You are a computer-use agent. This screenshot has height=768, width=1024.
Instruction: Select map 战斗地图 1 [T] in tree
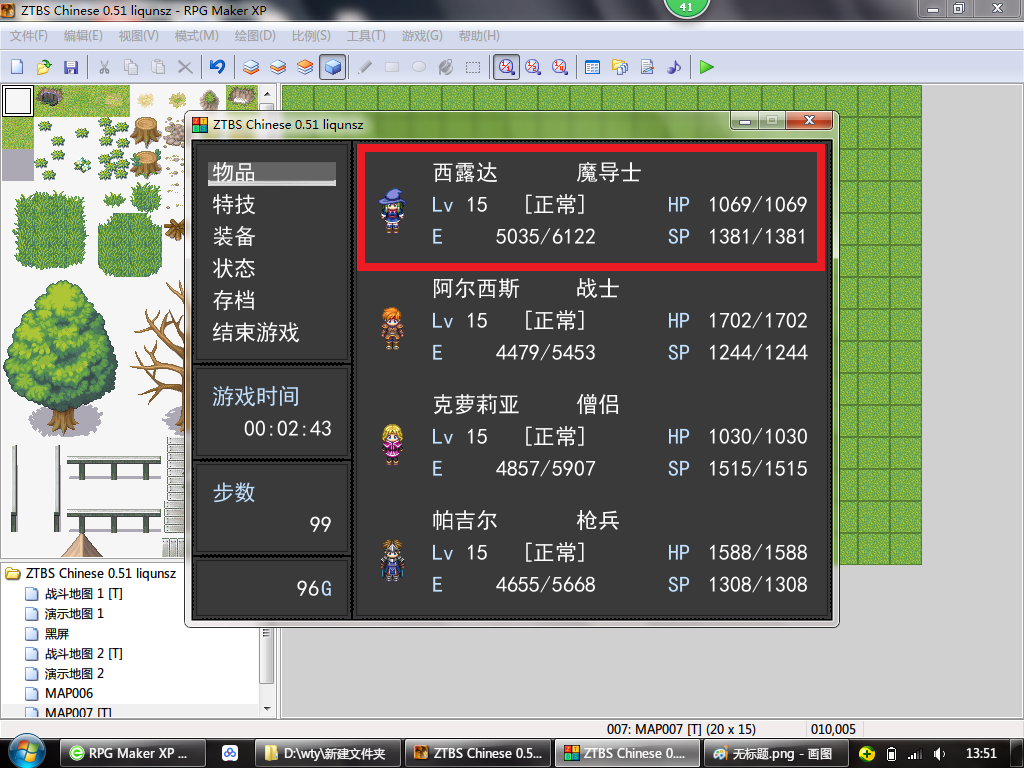tap(84, 594)
